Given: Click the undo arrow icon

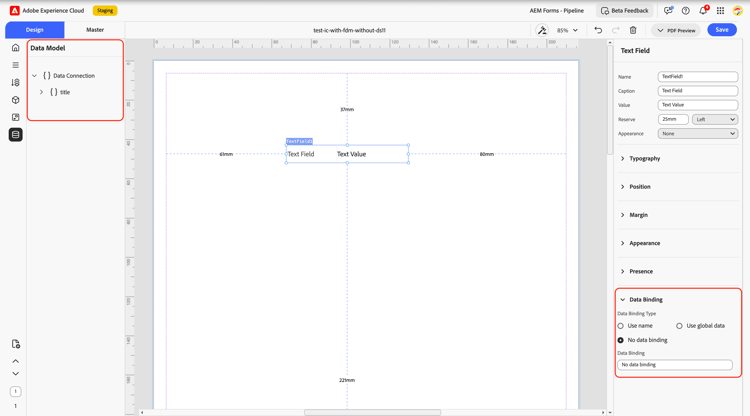Looking at the screenshot, I should coord(598,30).
